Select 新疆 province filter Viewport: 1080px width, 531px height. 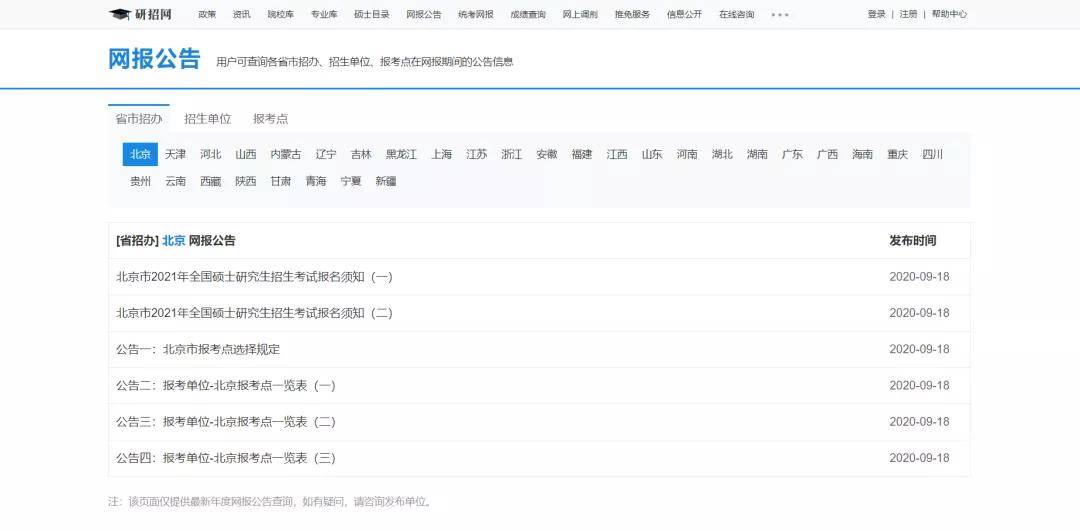pos(386,181)
